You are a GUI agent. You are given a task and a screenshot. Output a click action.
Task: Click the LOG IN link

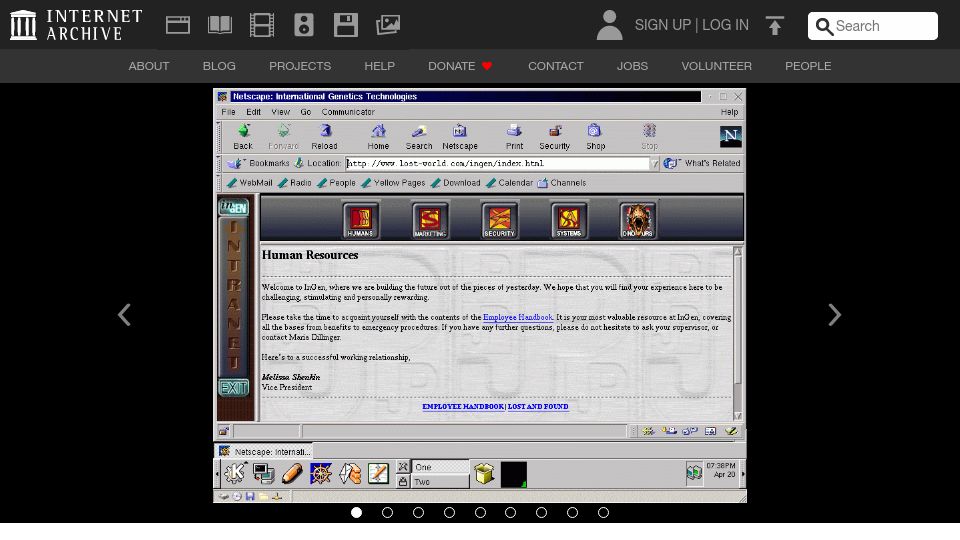pos(726,25)
